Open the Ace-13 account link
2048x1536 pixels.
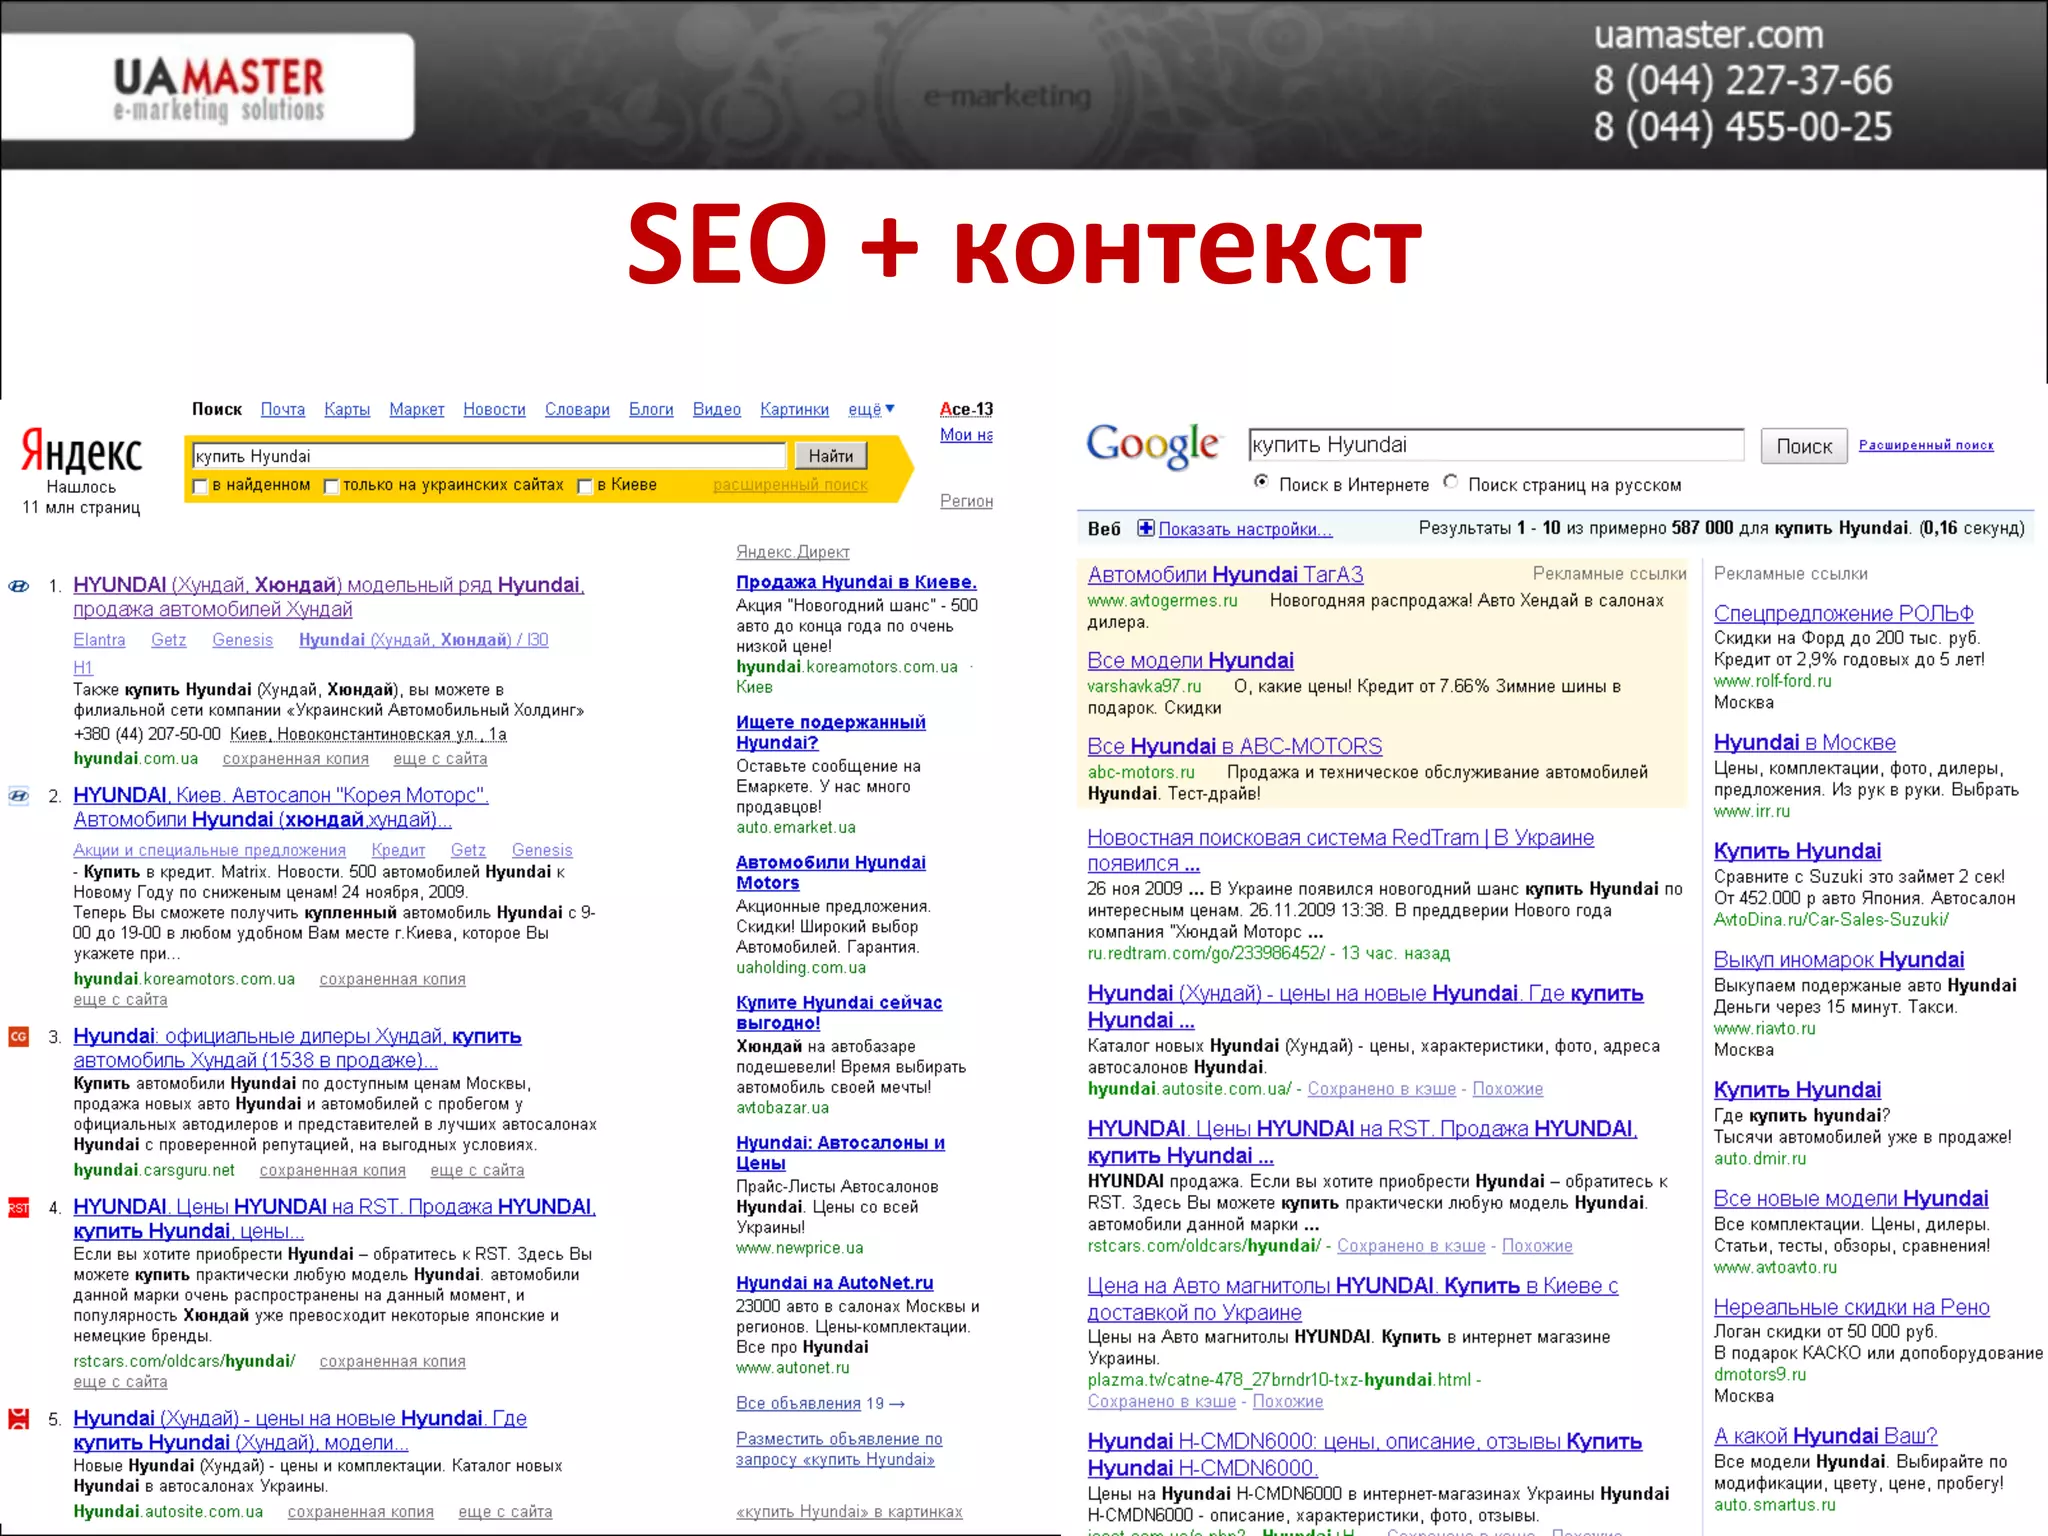pyautogui.click(x=966, y=409)
